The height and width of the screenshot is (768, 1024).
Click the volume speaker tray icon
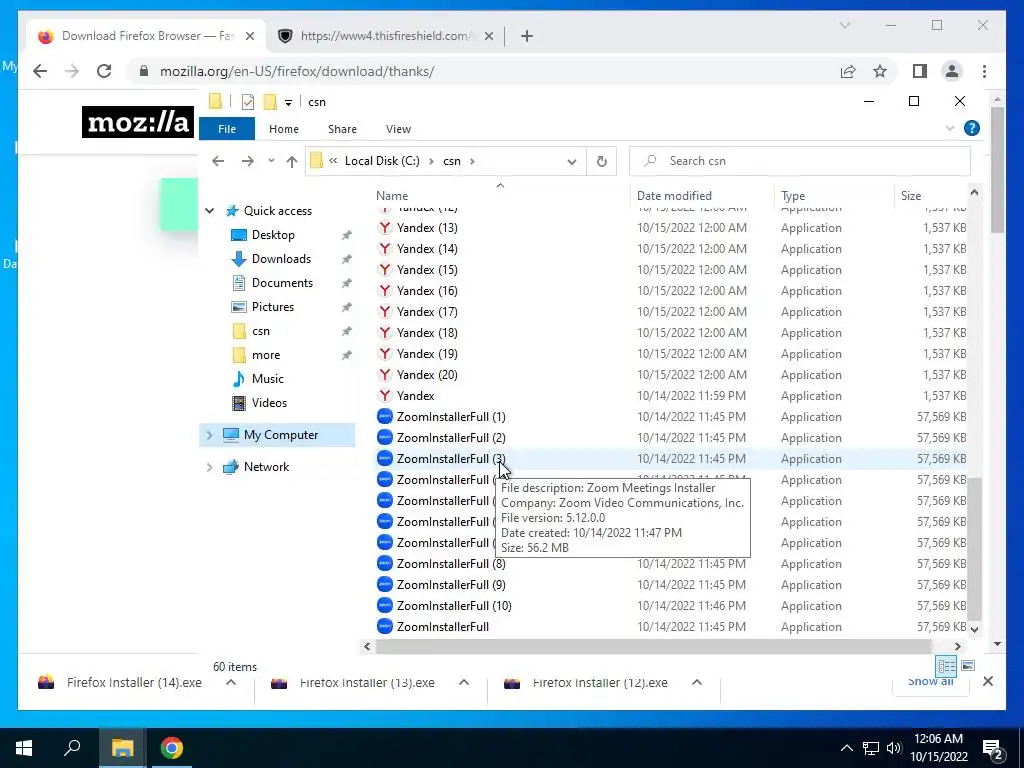[x=894, y=748]
